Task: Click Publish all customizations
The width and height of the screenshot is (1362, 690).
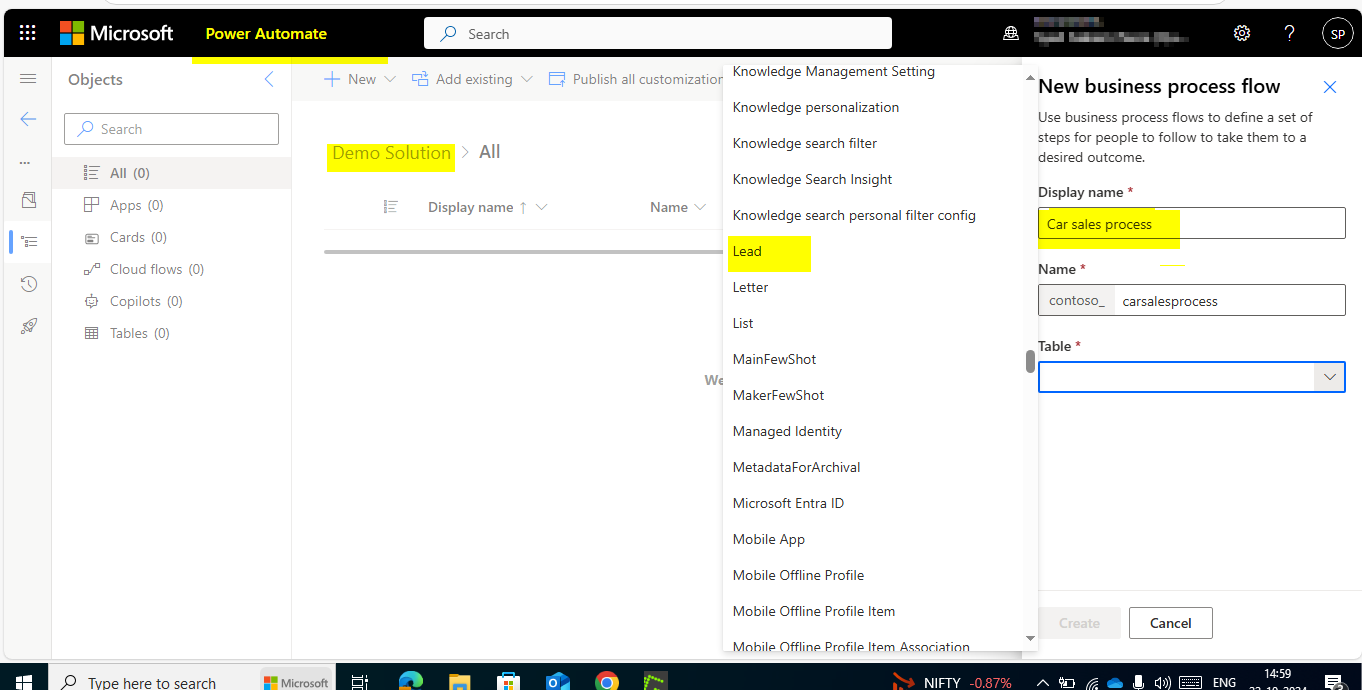Action: (x=635, y=79)
